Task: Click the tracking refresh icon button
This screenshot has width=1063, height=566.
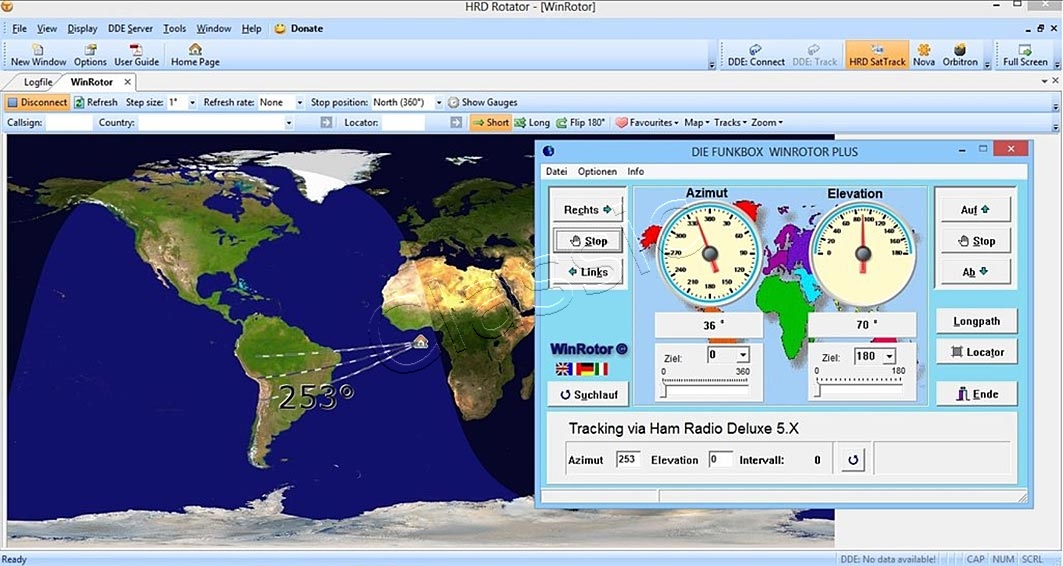Action: 853,460
